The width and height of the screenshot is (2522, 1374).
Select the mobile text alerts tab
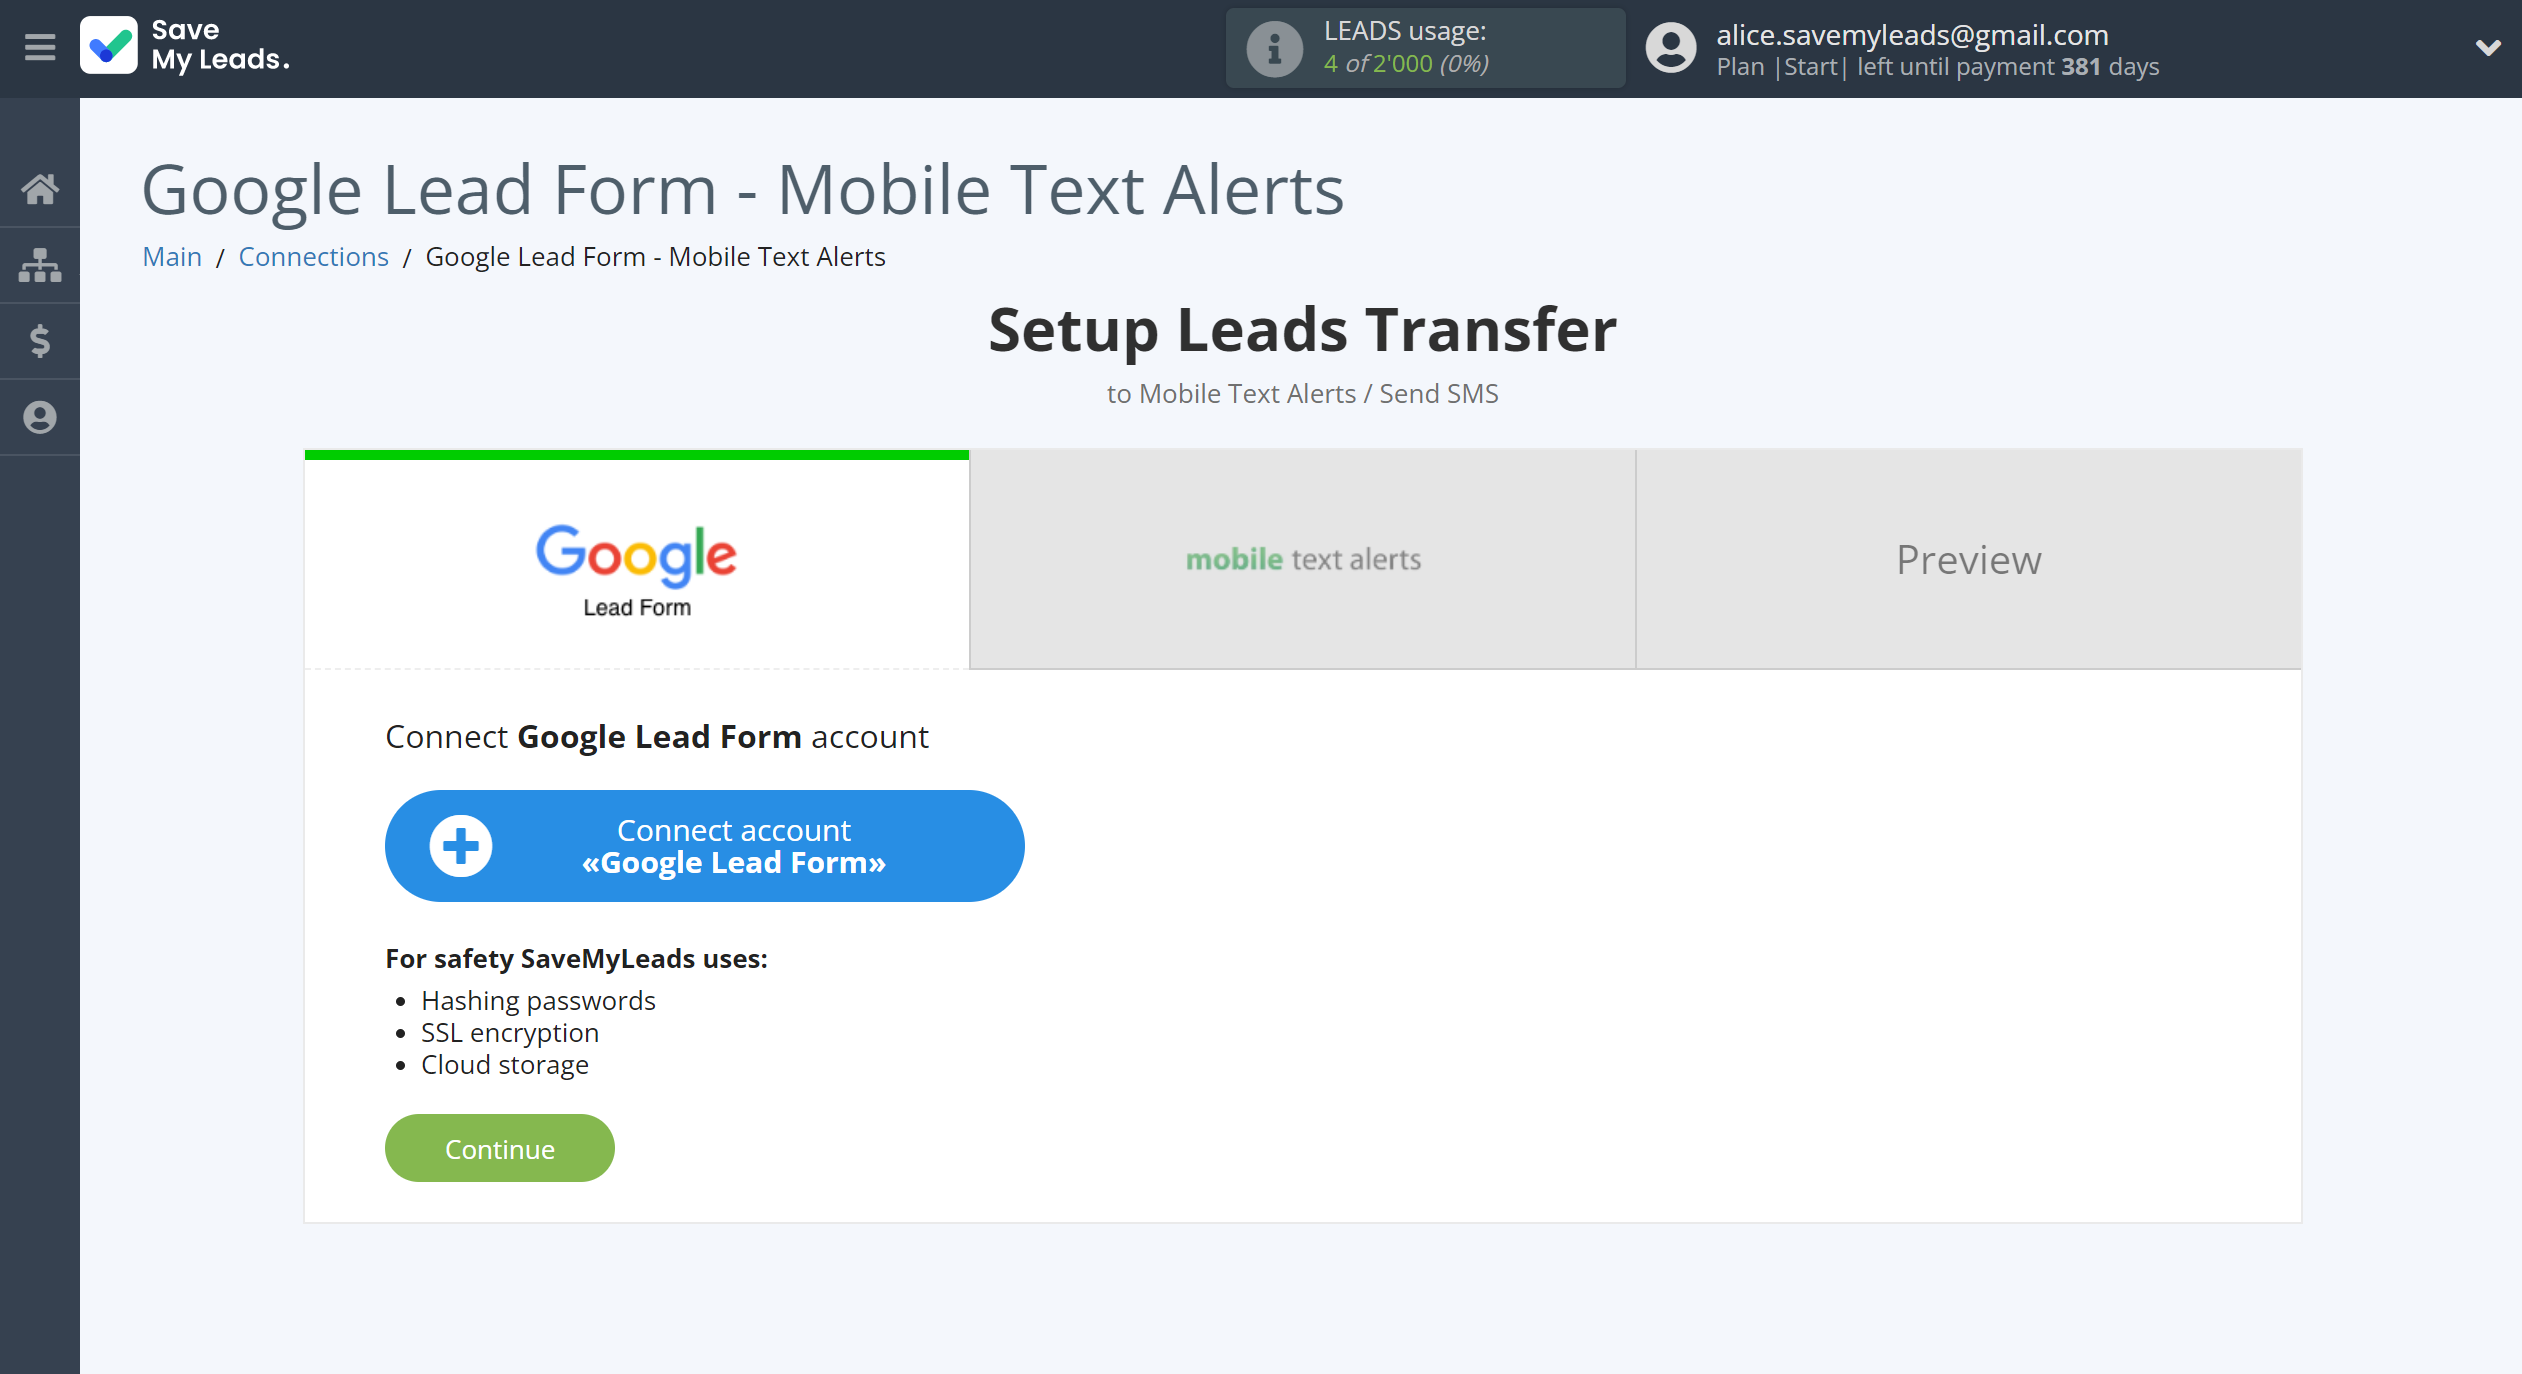1301,557
